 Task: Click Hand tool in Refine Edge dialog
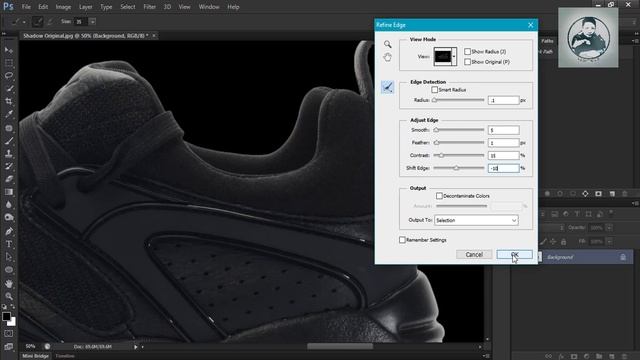point(387,57)
